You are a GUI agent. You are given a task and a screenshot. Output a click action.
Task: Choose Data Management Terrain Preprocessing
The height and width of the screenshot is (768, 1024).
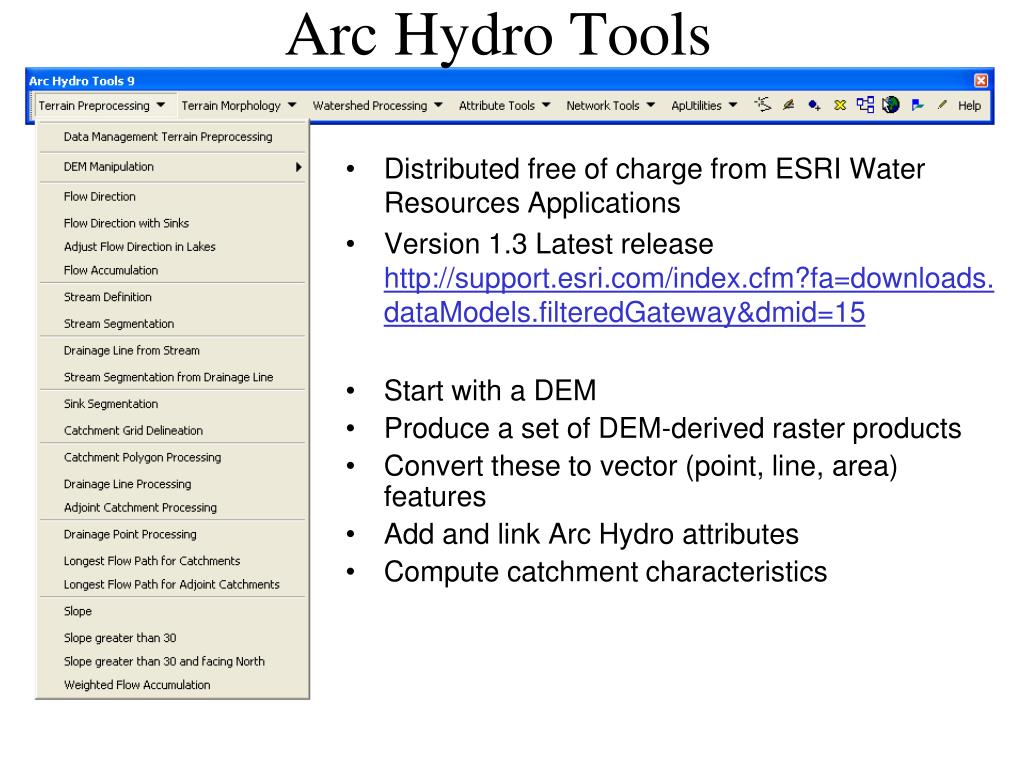click(x=172, y=136)
